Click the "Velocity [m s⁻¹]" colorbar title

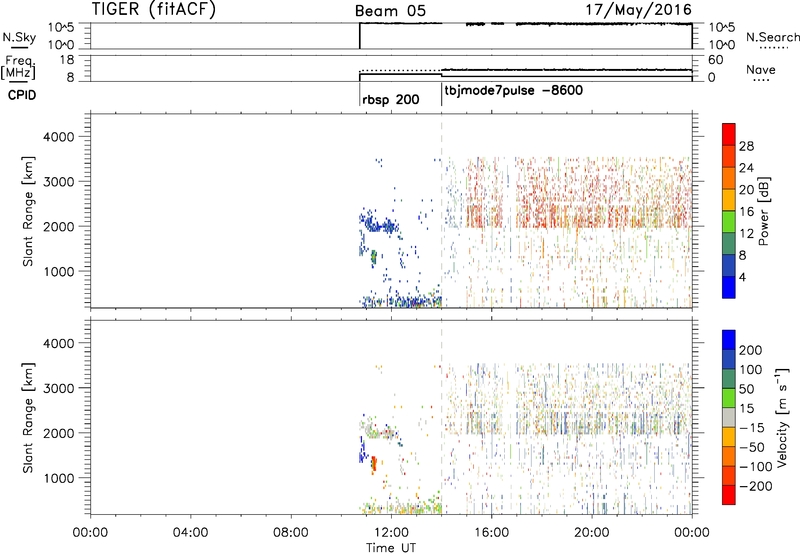782,417
